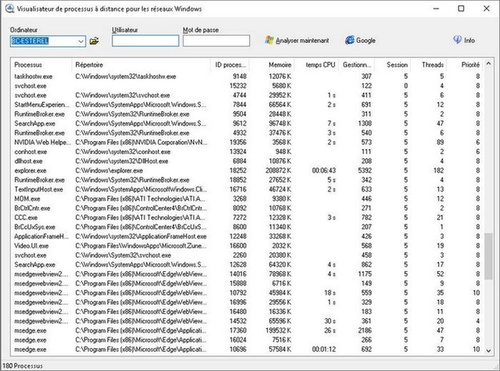Select the SearchApp.exe row with ID 12628
The height and width of the screenshot is (371, 500).
coord(248,265)
